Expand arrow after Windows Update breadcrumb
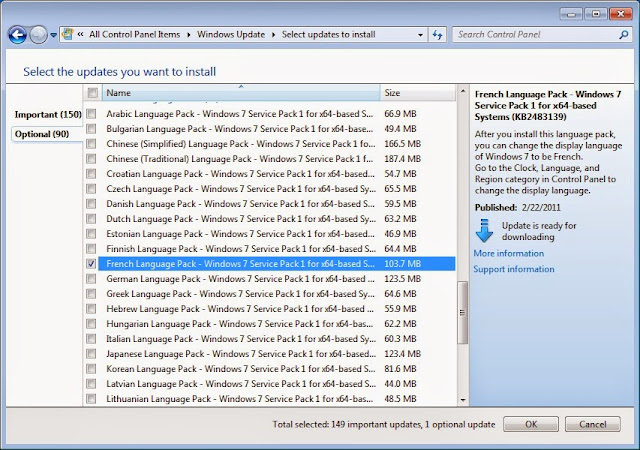Screen dimensions: 640x450 click(273, 35)
